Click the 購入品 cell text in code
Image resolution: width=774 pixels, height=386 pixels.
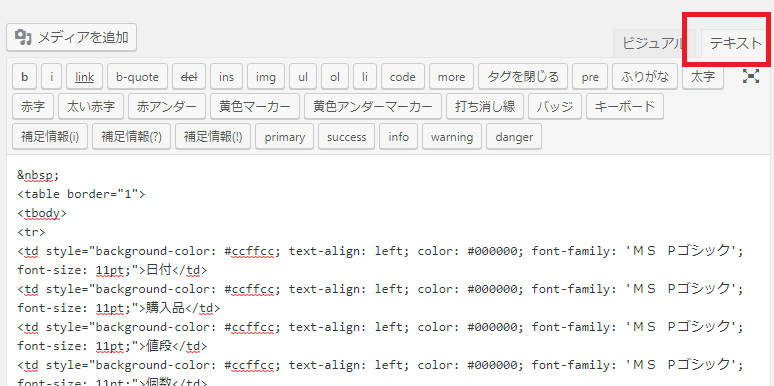[x=165, y=308]
